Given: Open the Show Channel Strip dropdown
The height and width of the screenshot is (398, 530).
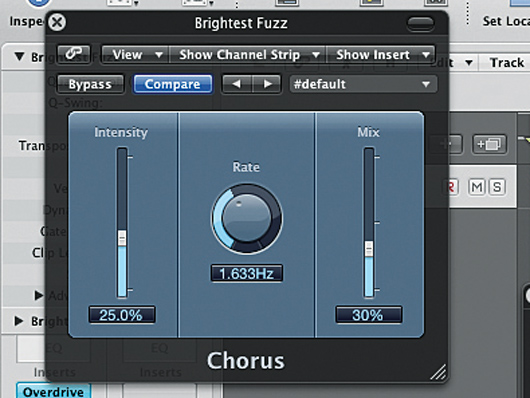Looking at the screenshot, I should (247, 54).
